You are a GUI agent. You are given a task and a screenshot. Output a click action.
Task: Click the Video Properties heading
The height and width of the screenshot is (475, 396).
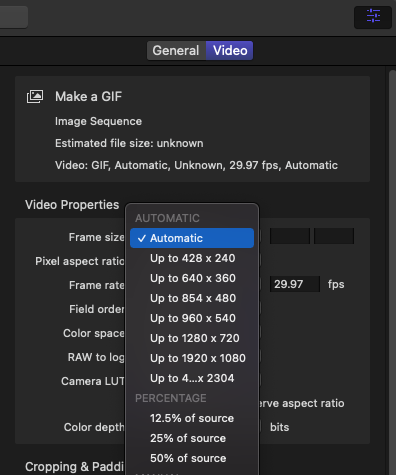coord(72,205)
